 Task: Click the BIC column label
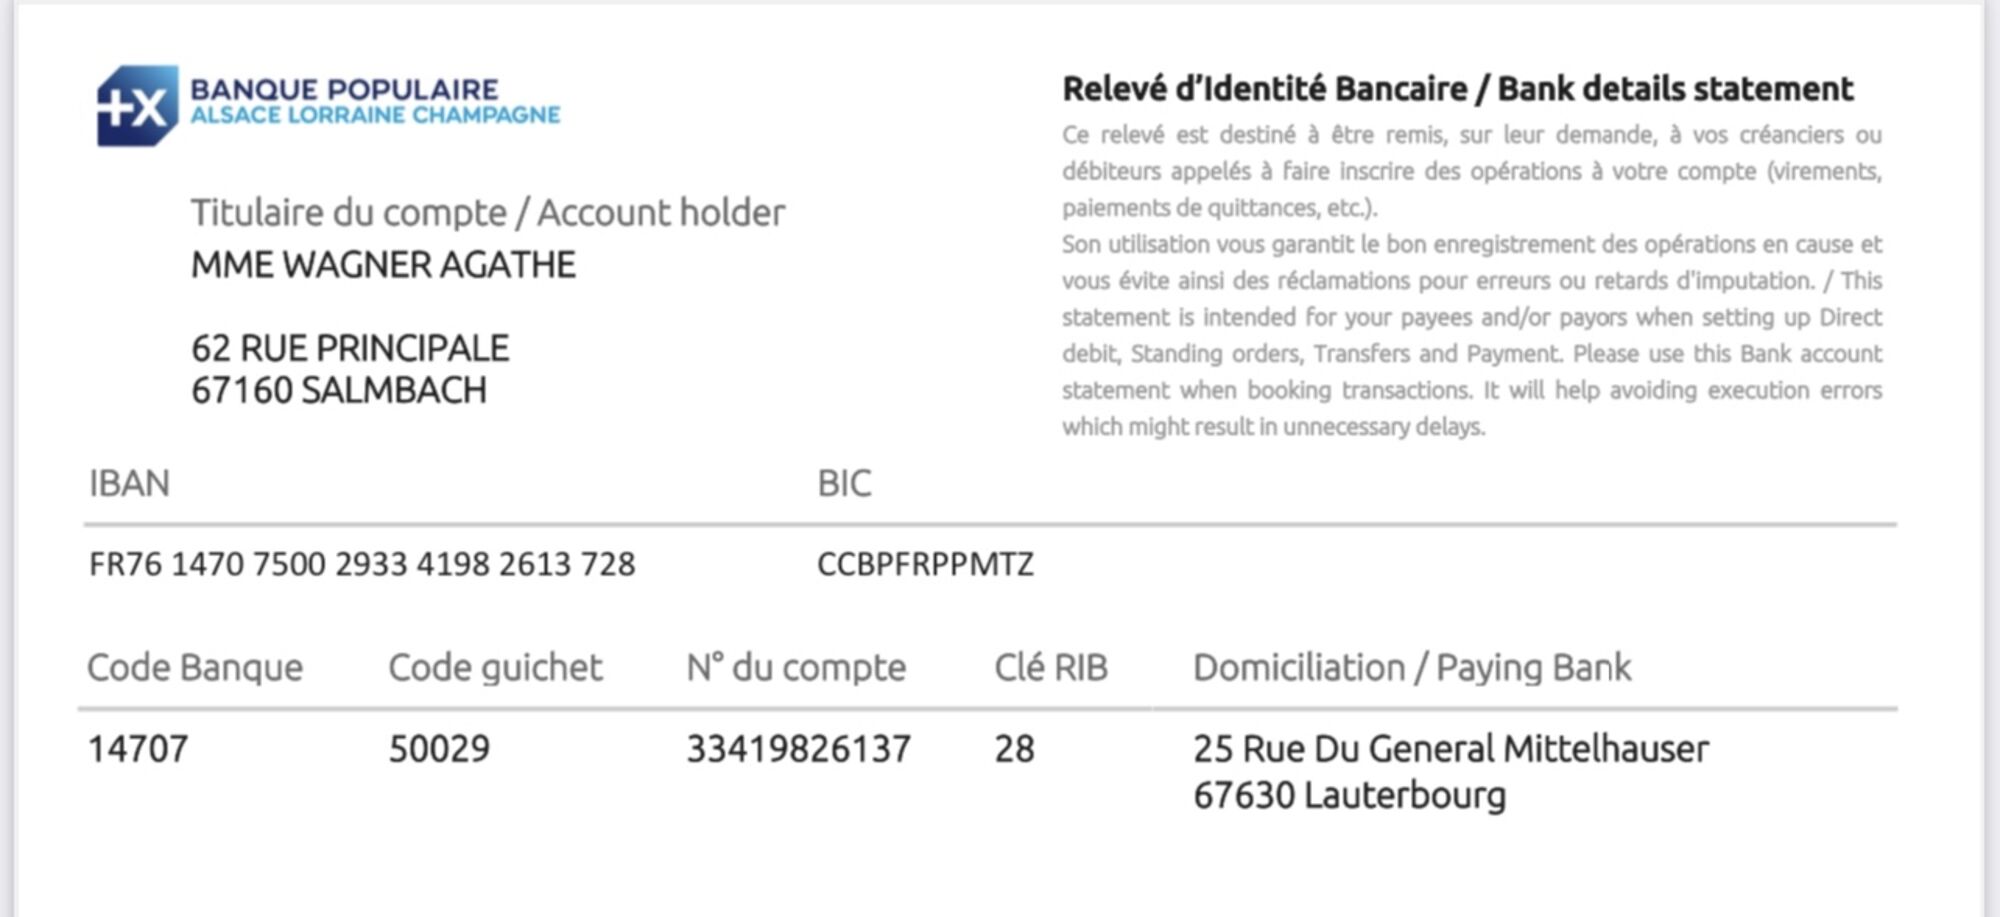coord(844,484)
